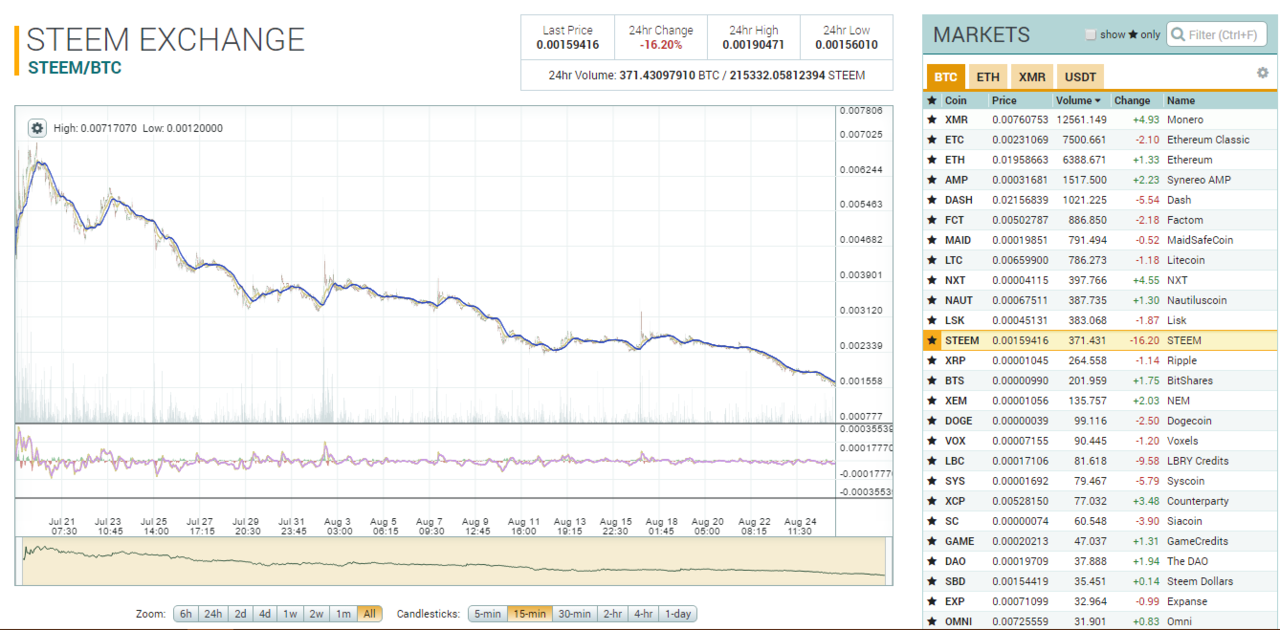This screenshot has height=630, width=1280.
Task: Toggle the star for the DASH row
Action: [932, 200]
